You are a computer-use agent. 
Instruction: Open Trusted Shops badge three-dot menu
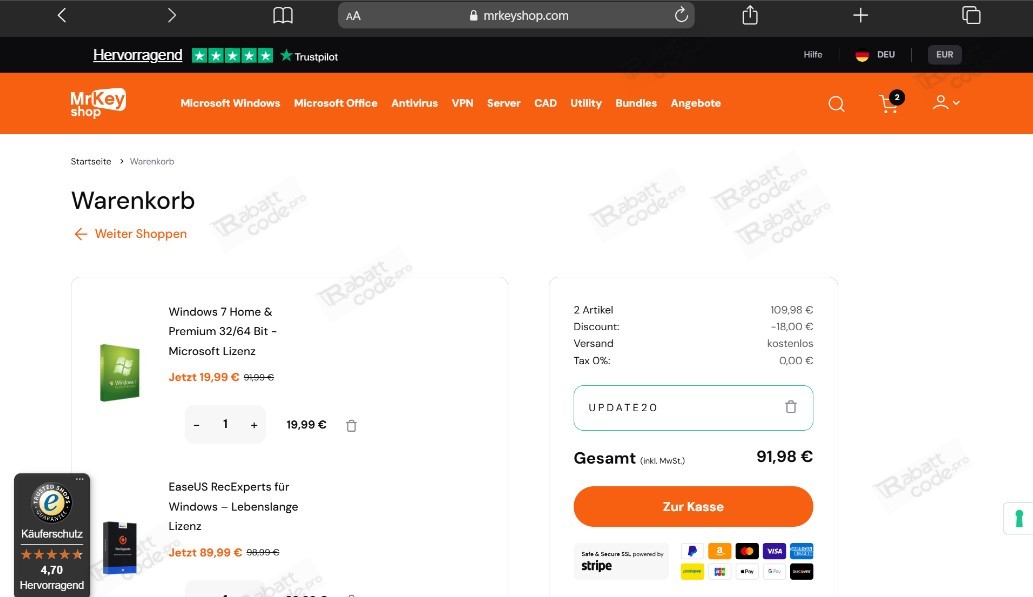[x=80, y=479]
